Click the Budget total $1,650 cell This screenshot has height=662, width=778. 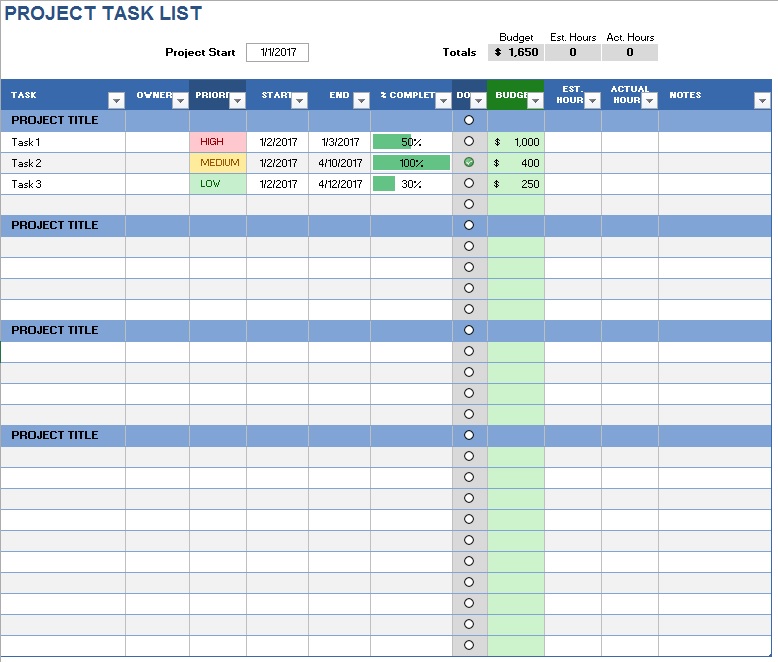(516, 53)
